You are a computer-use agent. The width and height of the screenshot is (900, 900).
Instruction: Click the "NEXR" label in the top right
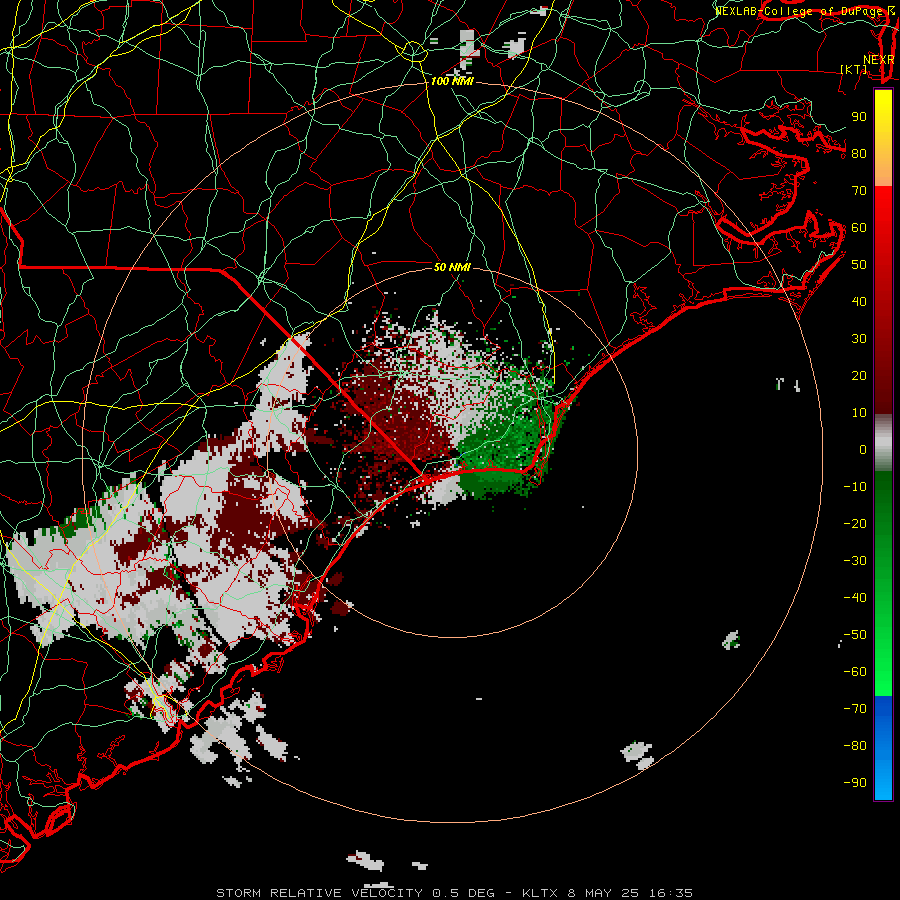tap(878, 60)
